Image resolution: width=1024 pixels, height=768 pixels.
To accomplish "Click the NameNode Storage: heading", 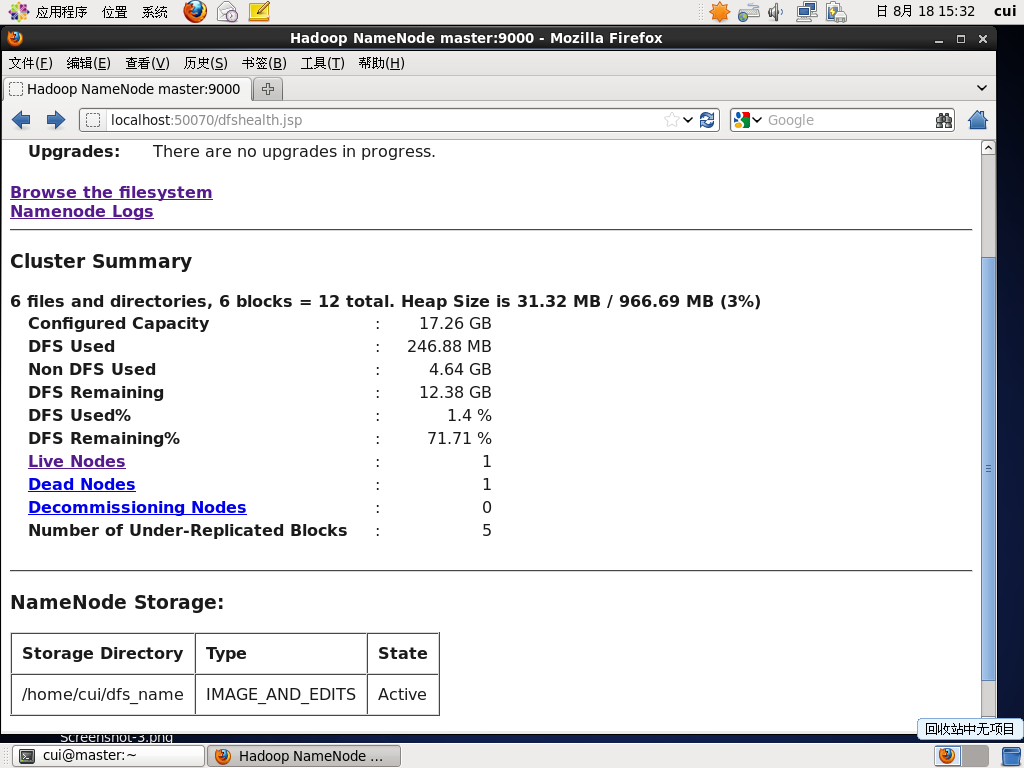I will (x=117, y=602).
